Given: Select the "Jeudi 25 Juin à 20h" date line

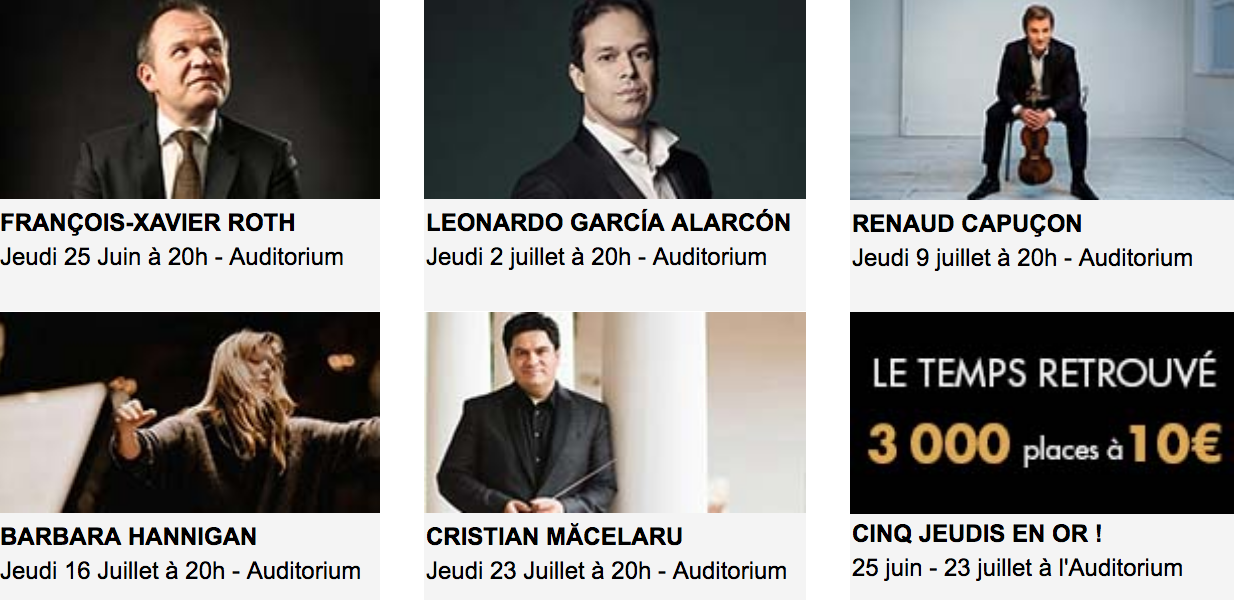Looking at the screenshot, I should 172,257.
